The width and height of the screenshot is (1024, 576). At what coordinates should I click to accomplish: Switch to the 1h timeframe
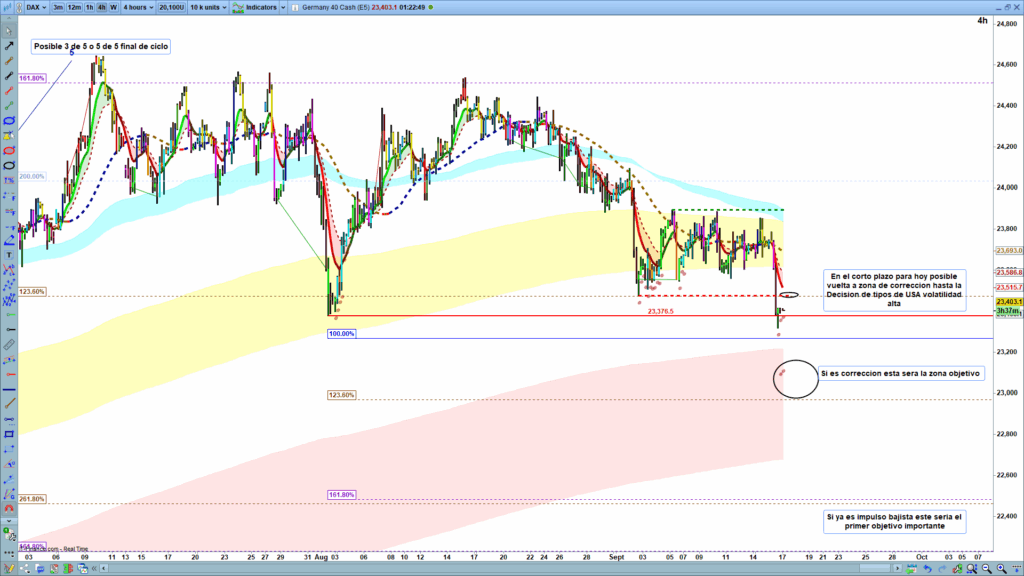point(90,7)
